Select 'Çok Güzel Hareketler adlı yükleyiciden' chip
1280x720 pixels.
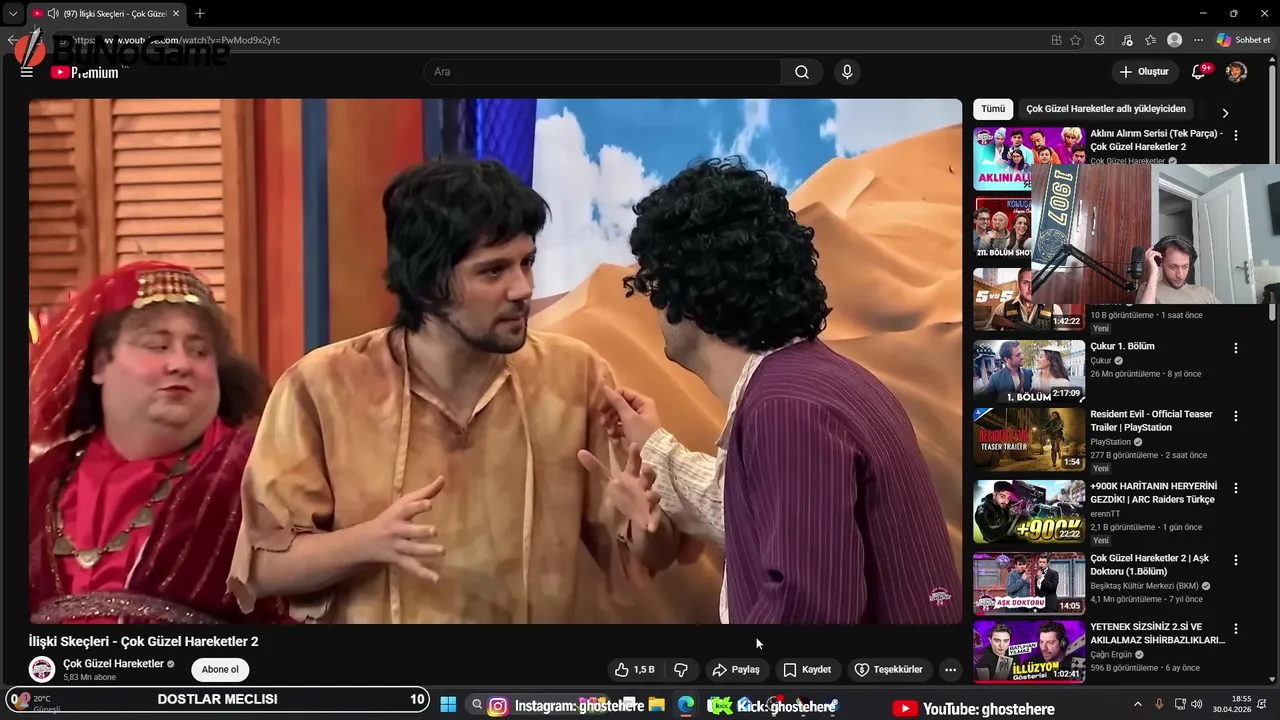click(1106, 109)
